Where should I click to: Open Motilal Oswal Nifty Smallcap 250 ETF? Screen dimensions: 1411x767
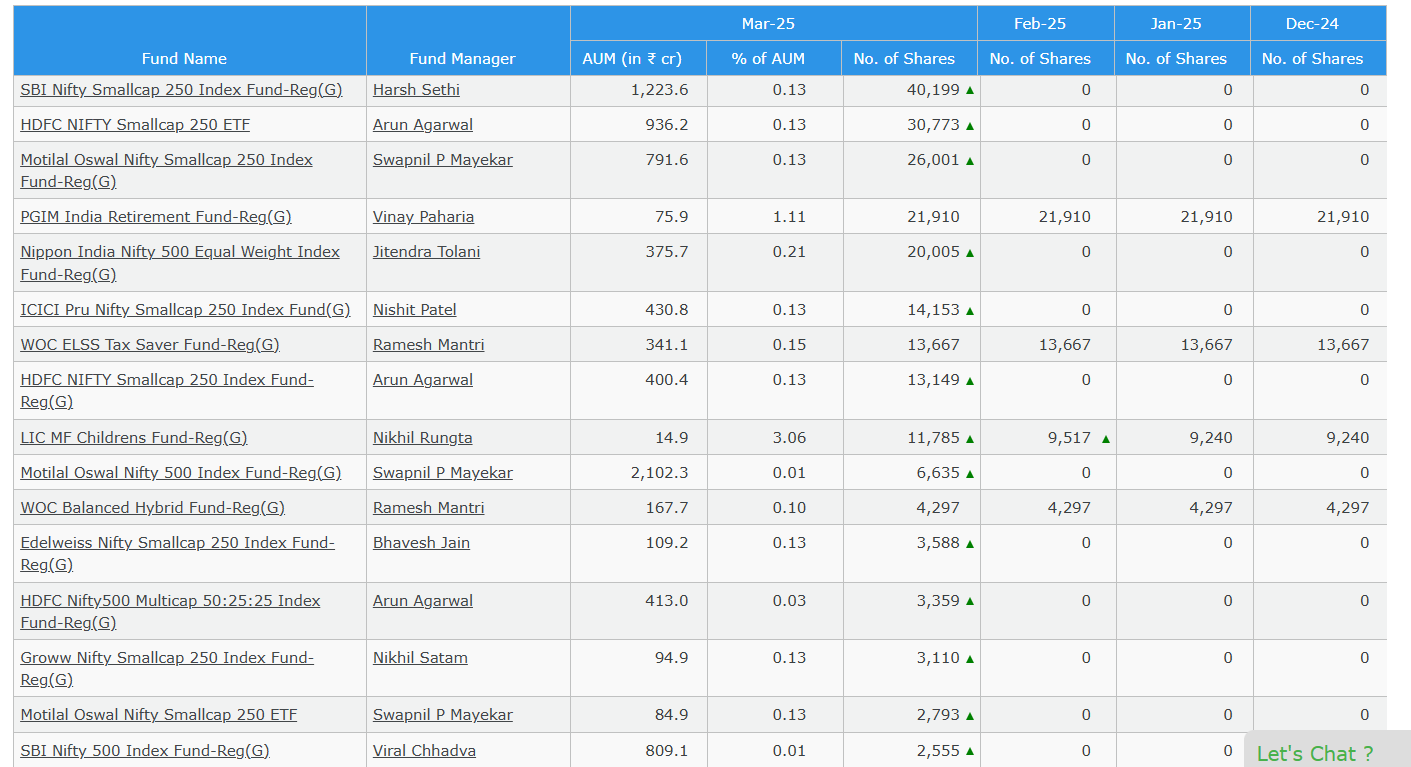point(159,715)
